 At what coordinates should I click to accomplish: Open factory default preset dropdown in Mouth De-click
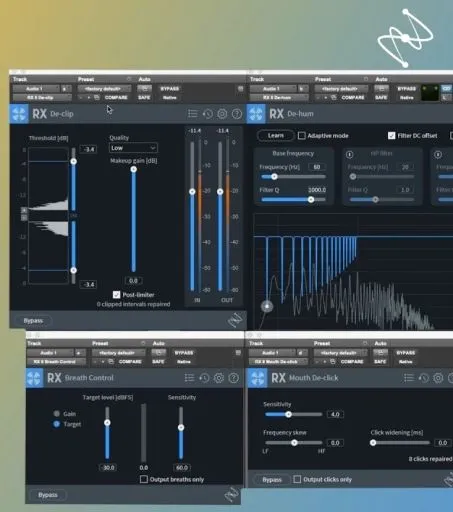tap(340, 353)
